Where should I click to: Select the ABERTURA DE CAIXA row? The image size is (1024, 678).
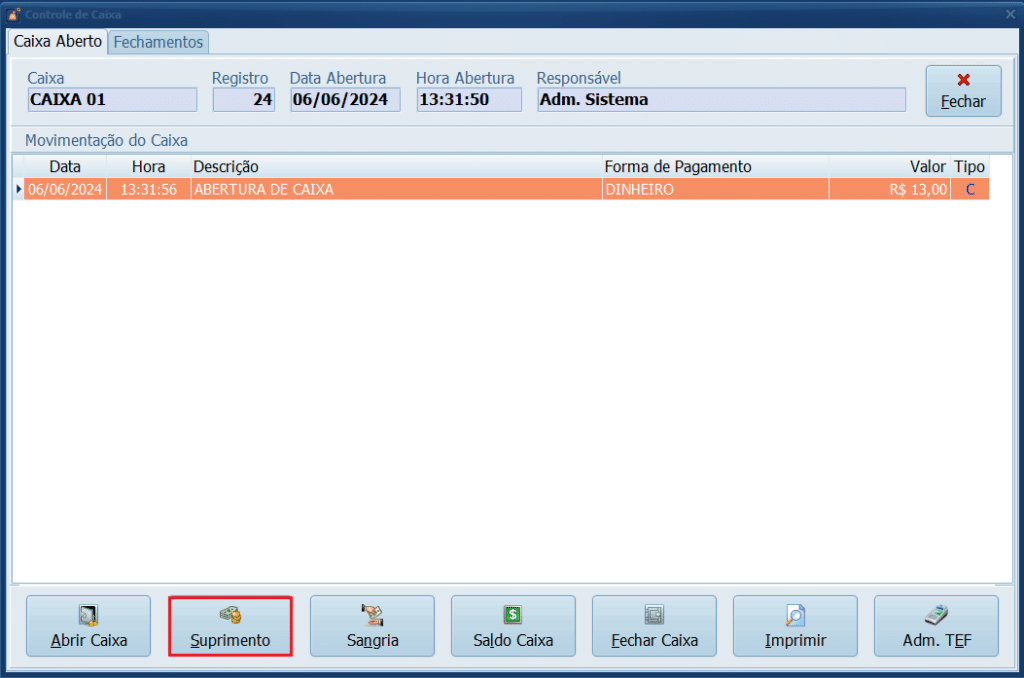pos(400,189)
